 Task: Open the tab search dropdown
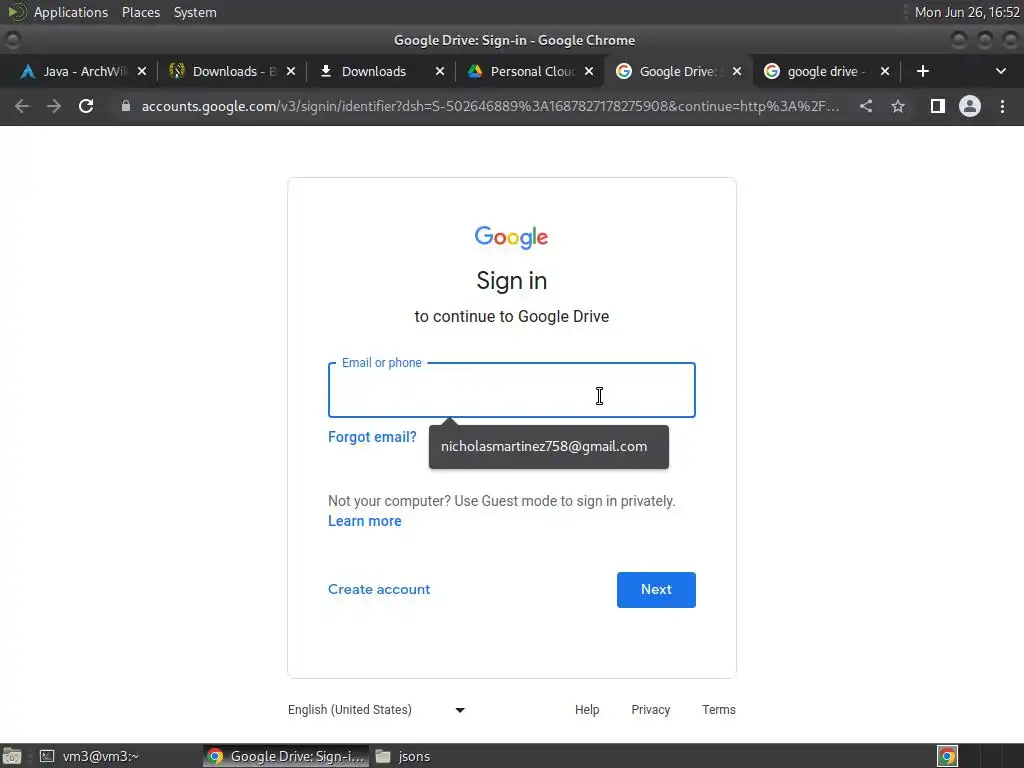pos(1000,71)
